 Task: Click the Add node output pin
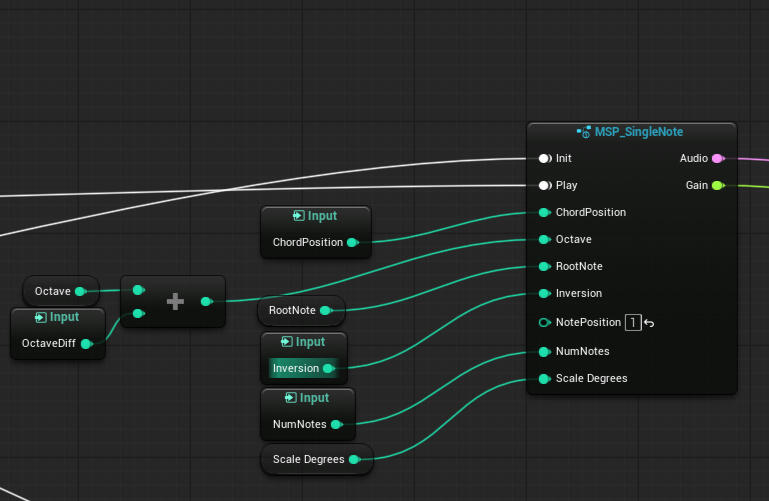point(205,300)
